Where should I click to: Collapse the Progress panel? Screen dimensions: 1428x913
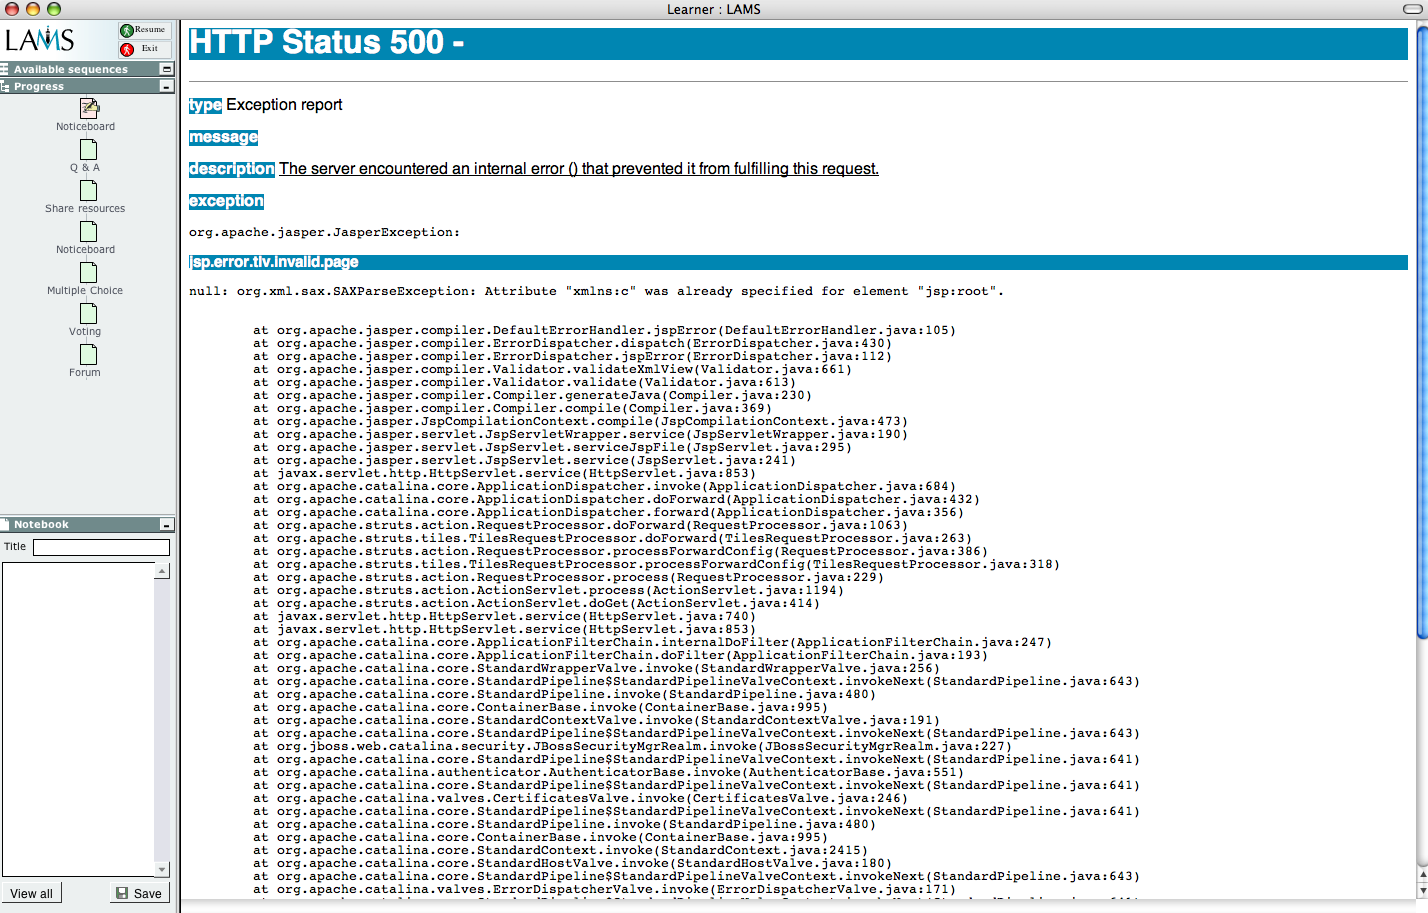pyautogui.click(x=166, y=87)
